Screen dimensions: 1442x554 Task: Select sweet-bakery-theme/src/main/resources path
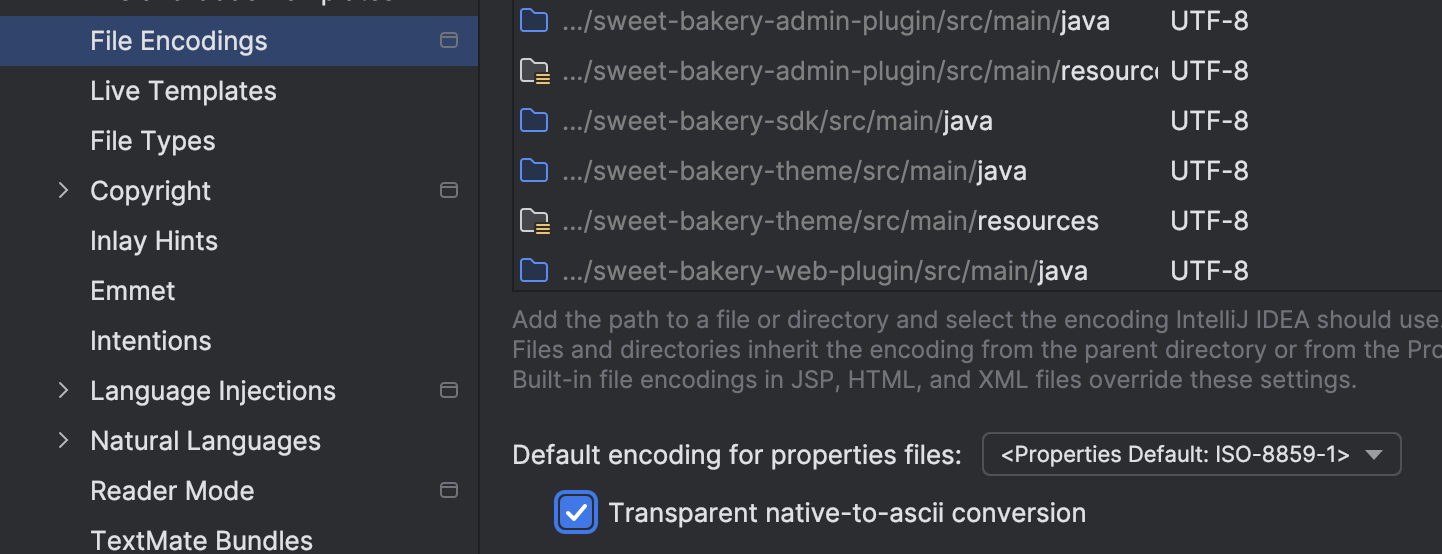(x=830, y=221)
